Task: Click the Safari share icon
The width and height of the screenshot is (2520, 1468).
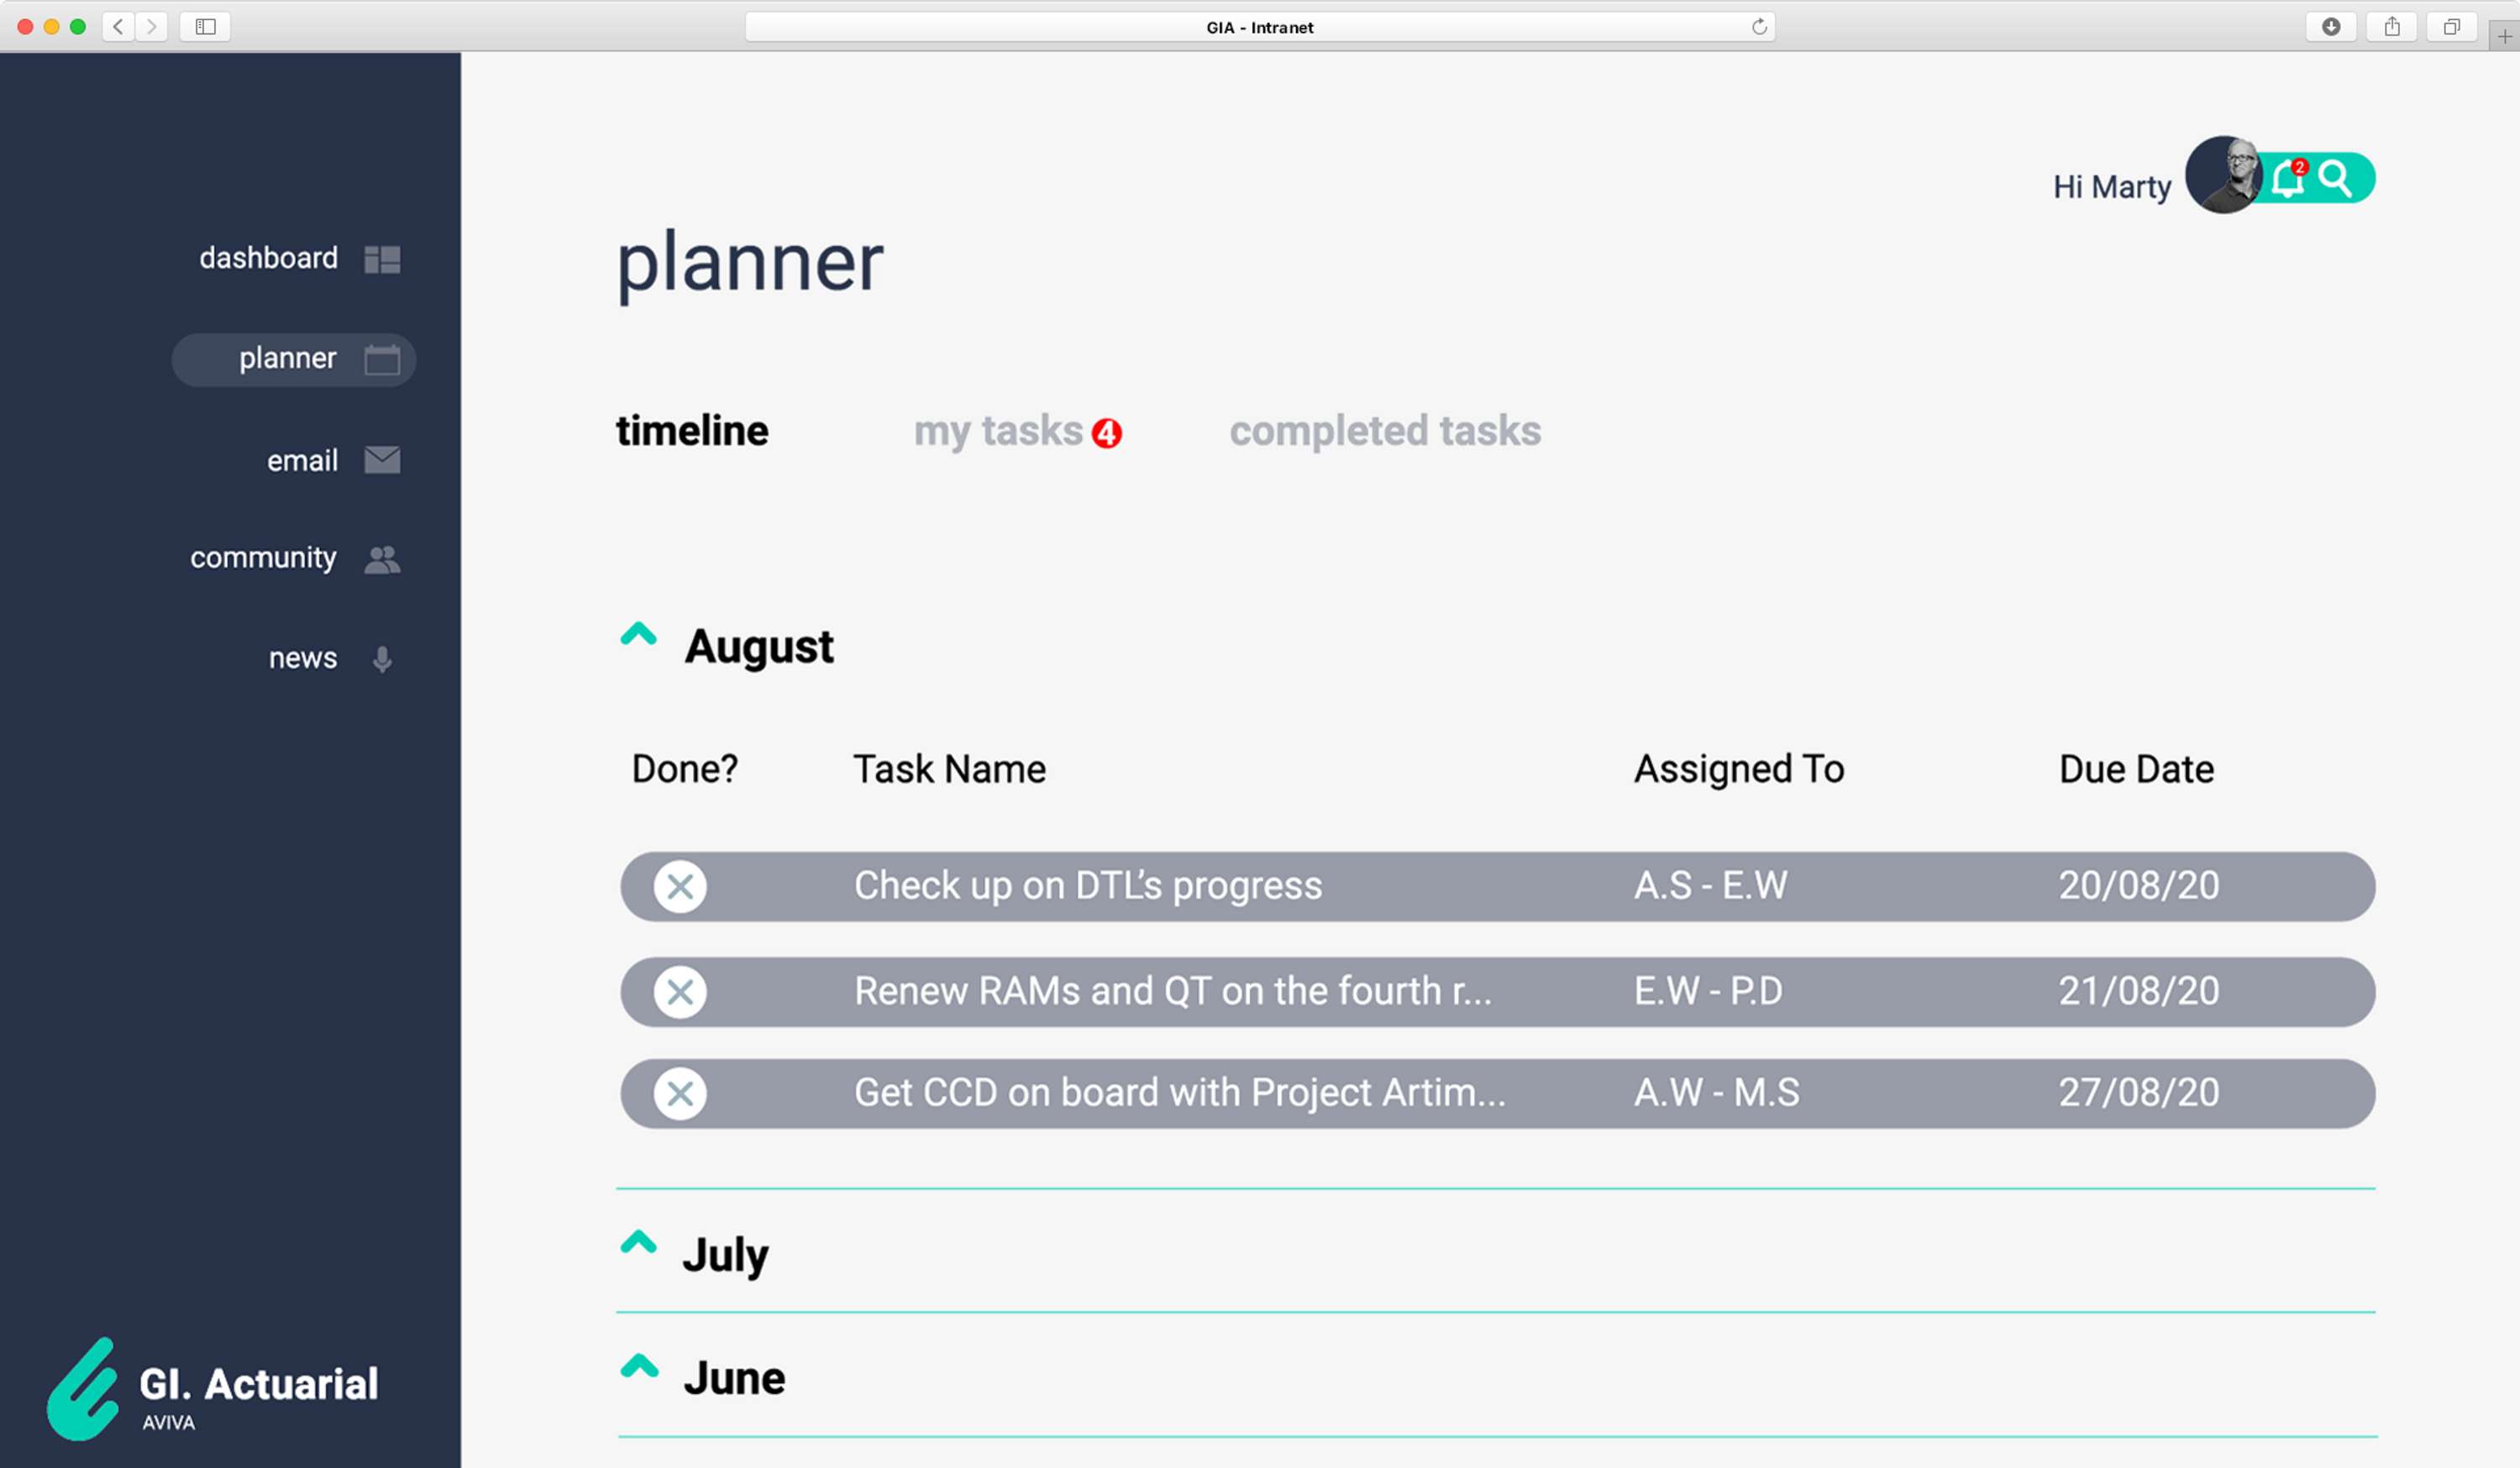Action: (2392, 27)
